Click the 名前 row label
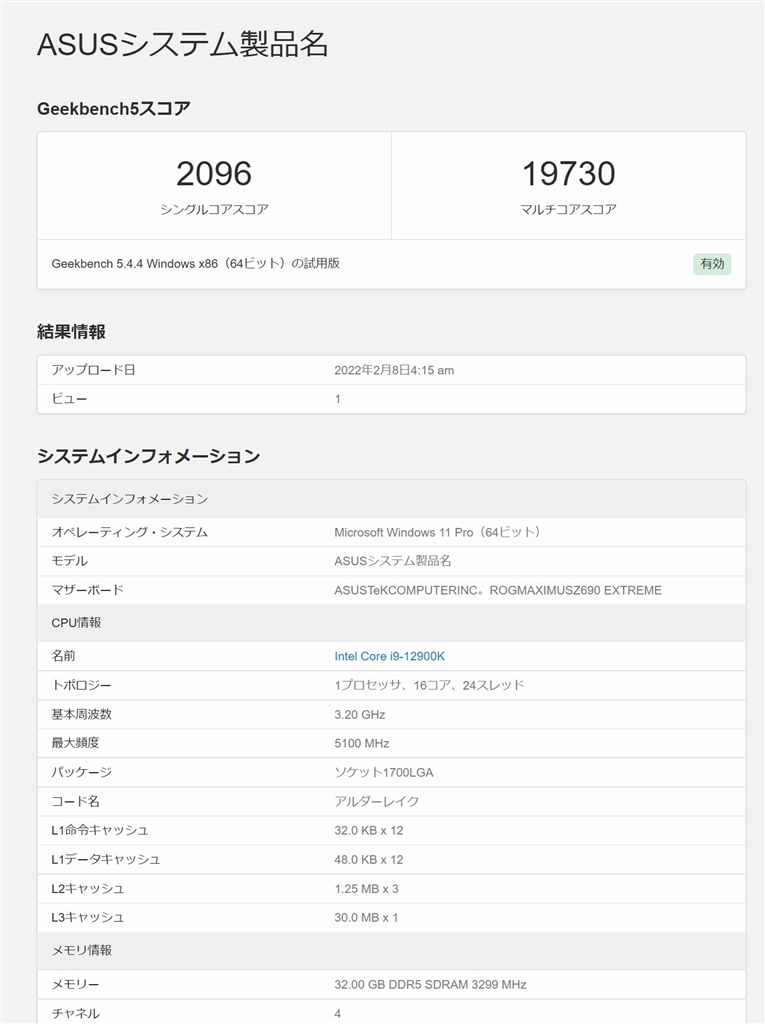Screen dimensions: 765x1024 (63, 656)
